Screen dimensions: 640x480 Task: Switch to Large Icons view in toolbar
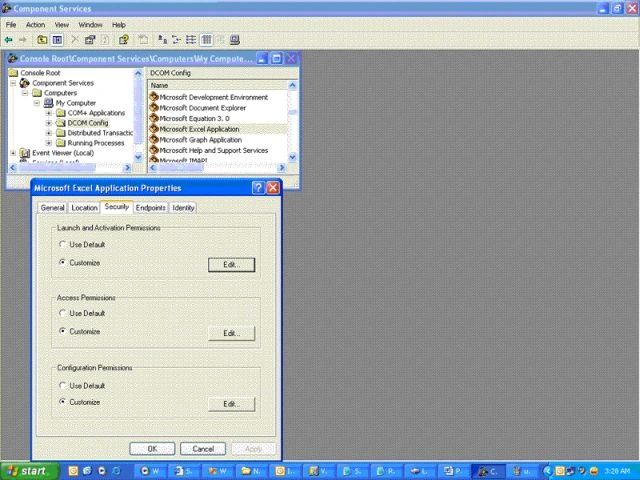click(x=162, y=40)
